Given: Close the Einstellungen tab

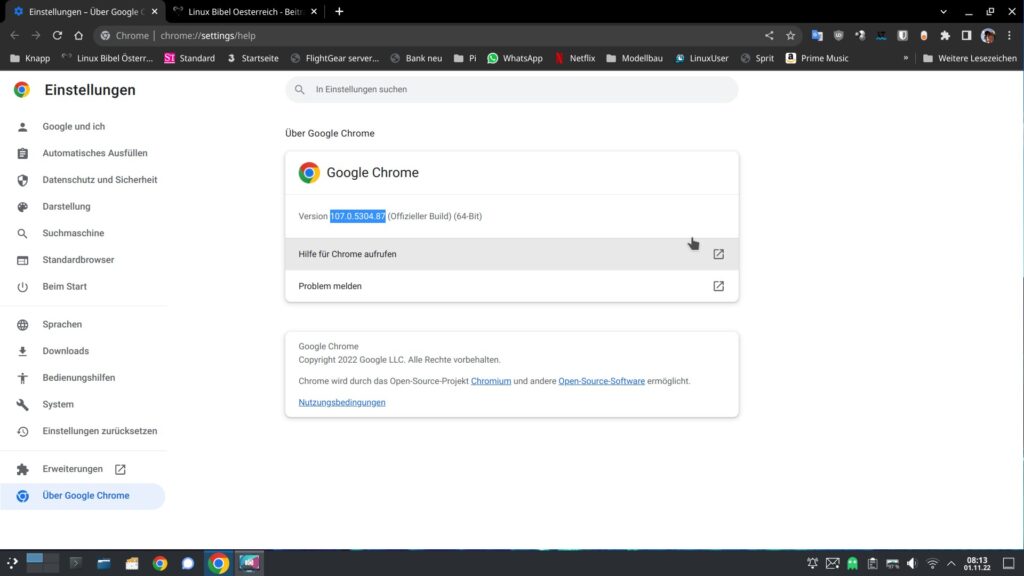Looking at the screenshot, I should [x=155, y=12].
